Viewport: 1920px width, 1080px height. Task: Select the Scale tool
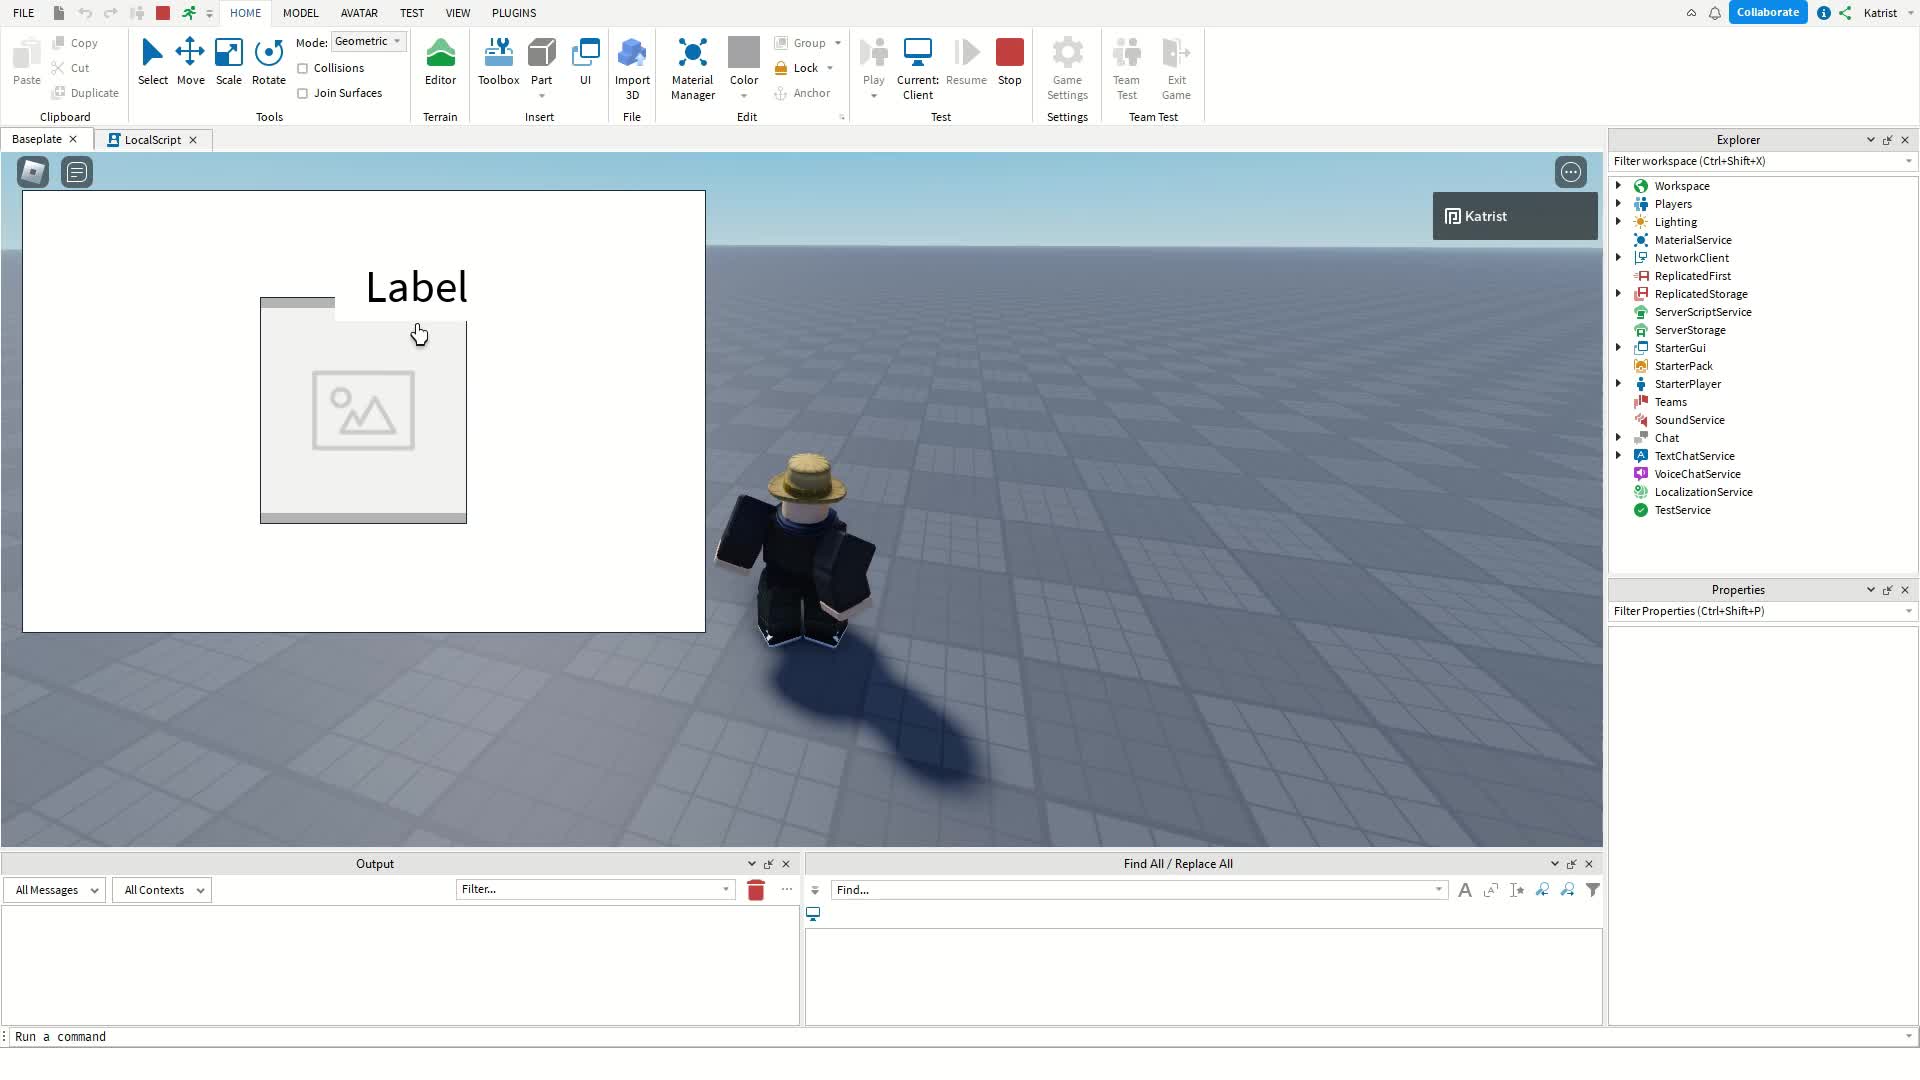[x=228, y=62]
